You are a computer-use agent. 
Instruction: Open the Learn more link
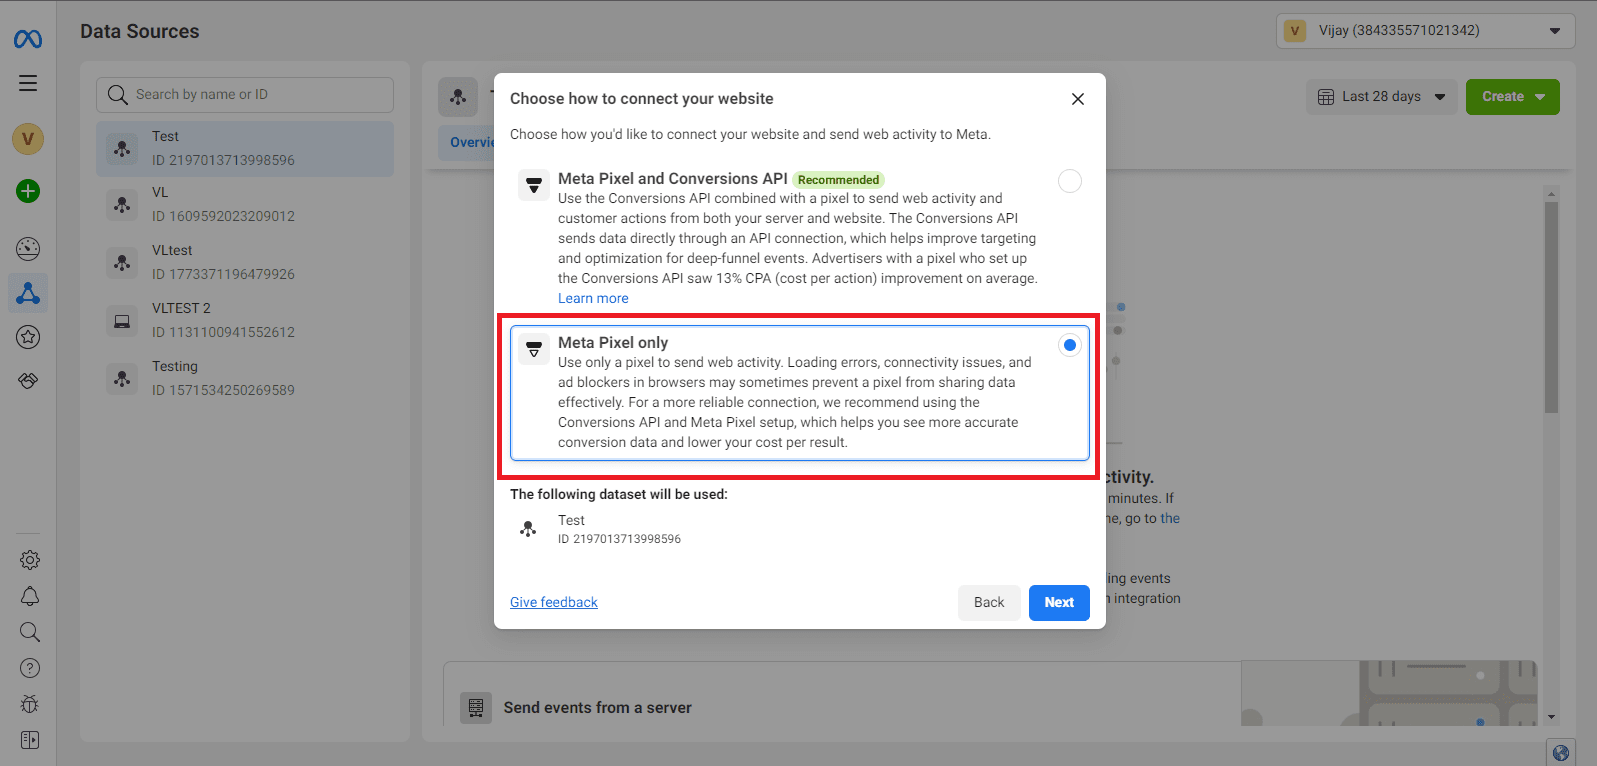point(593,298)
